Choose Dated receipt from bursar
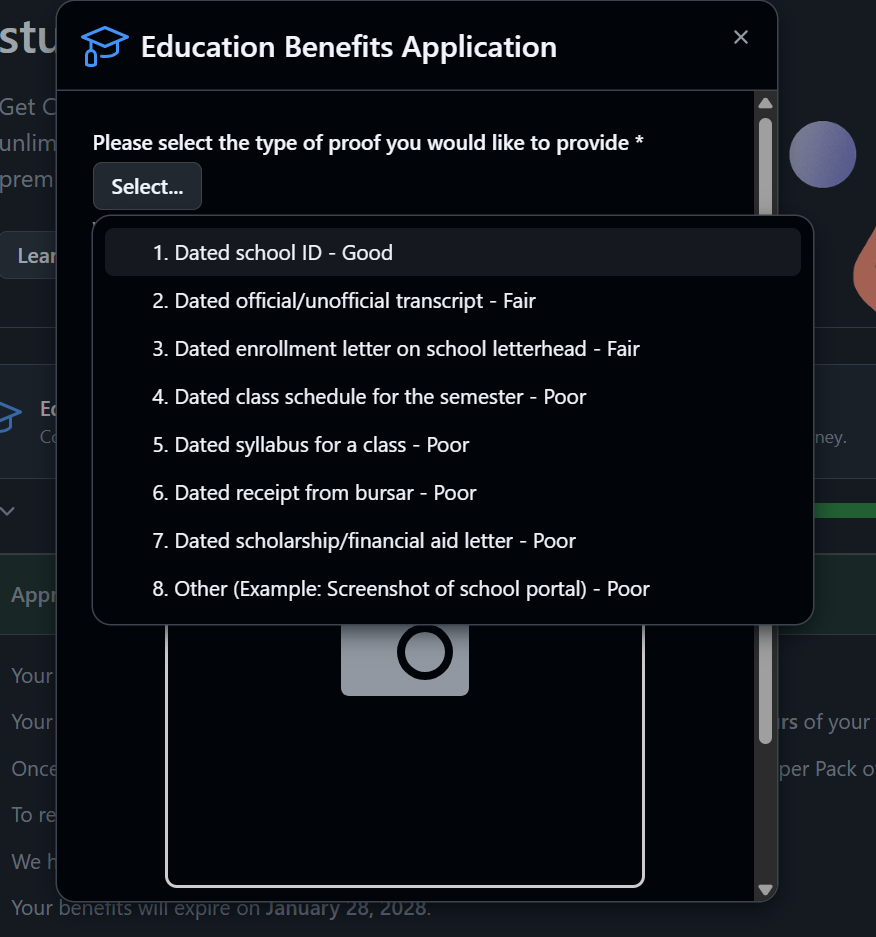876x937 pixels. coord(452,492)
